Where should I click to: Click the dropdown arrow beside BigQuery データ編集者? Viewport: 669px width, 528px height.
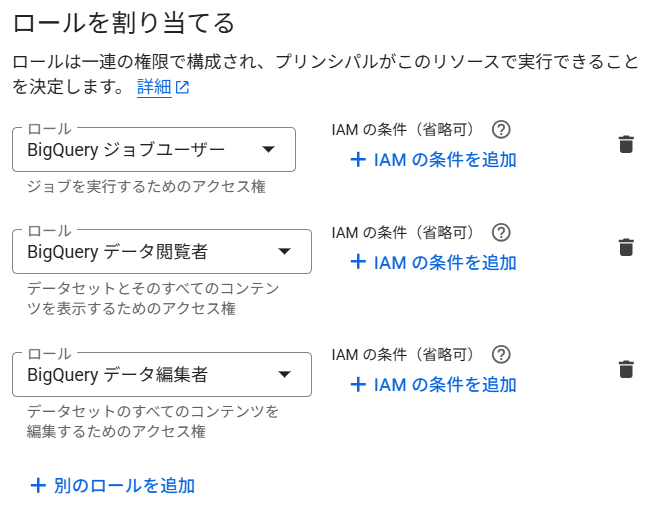tap(284, 374)
